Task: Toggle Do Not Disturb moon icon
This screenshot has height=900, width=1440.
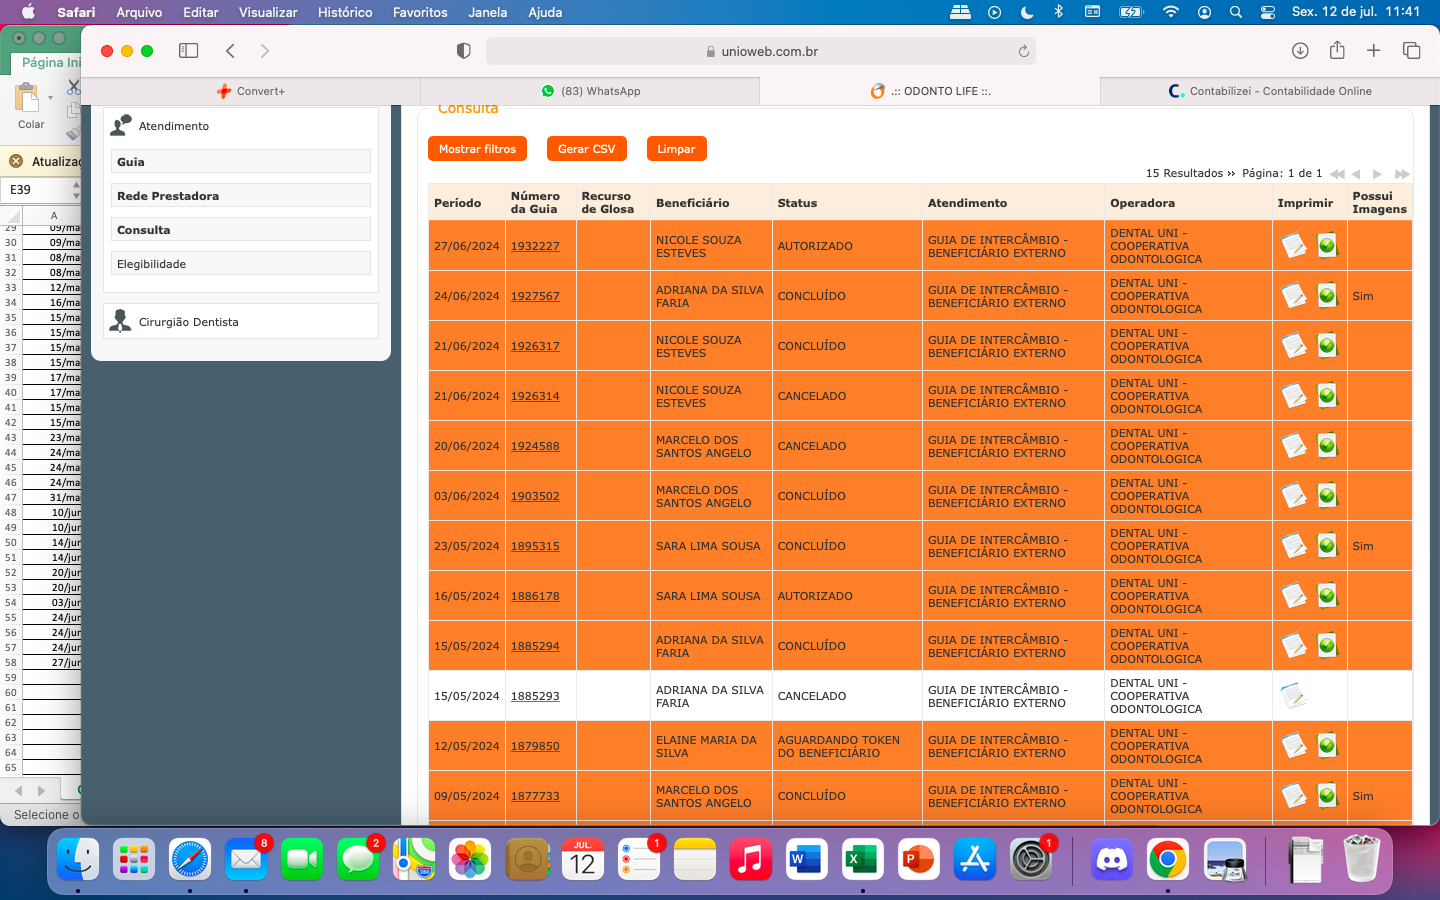Action: (x=1027, y=12)
